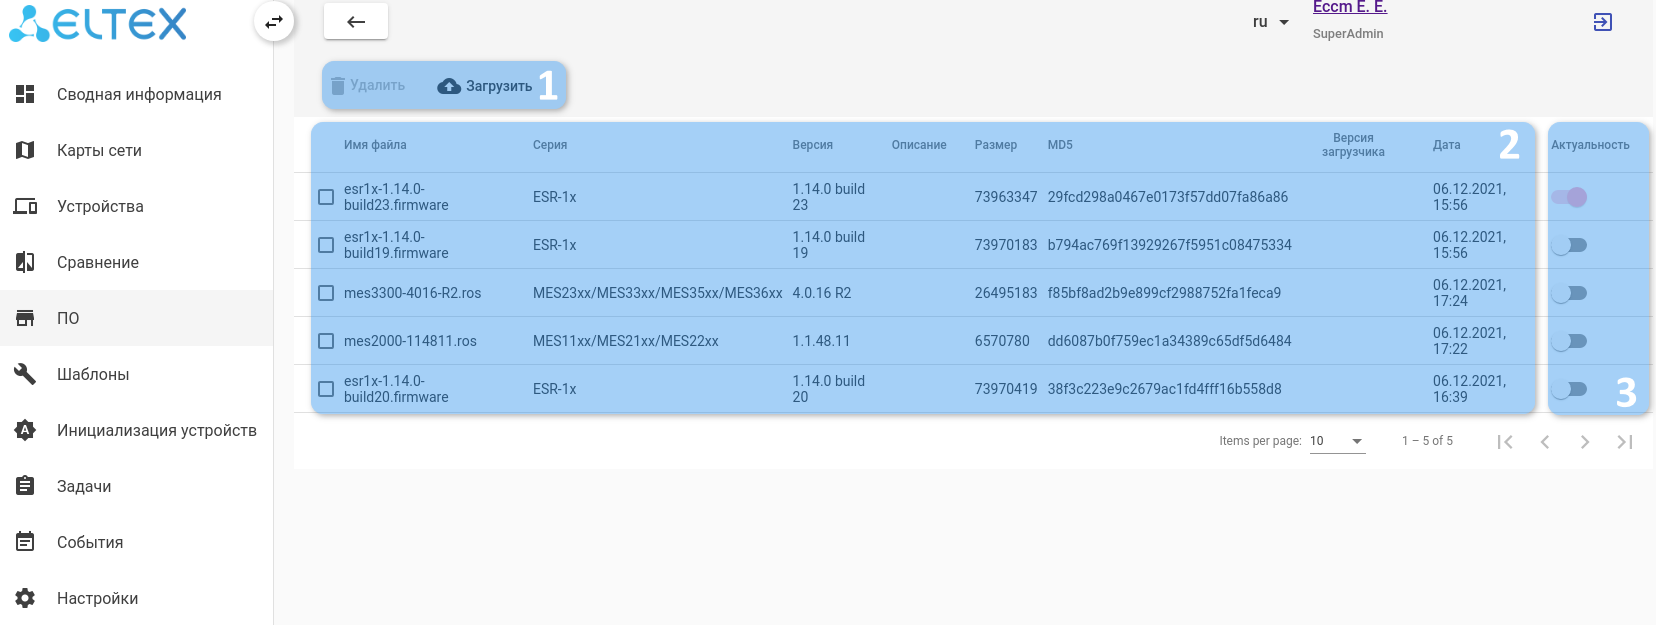
Task: Select checkbox for esr1x-1.14.0-build20.firmware
Action: tap(326, 389)
